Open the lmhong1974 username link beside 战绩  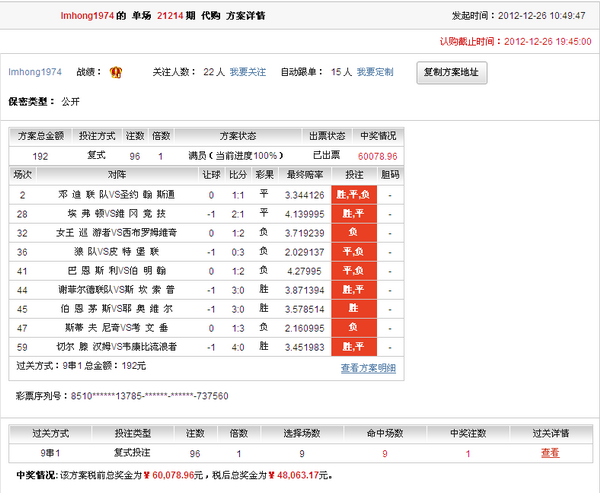(35, 73)
